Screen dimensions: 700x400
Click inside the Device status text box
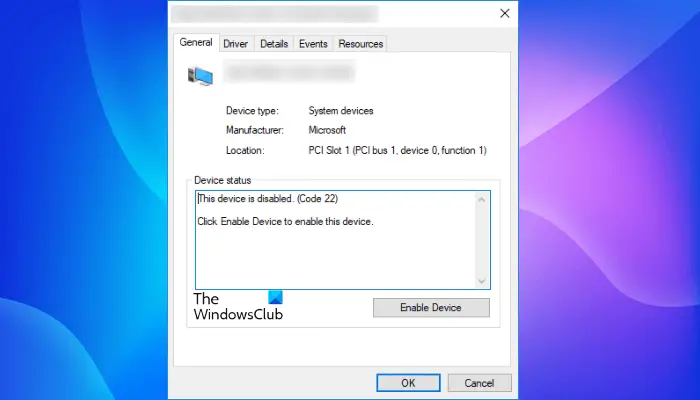point(330,255)
